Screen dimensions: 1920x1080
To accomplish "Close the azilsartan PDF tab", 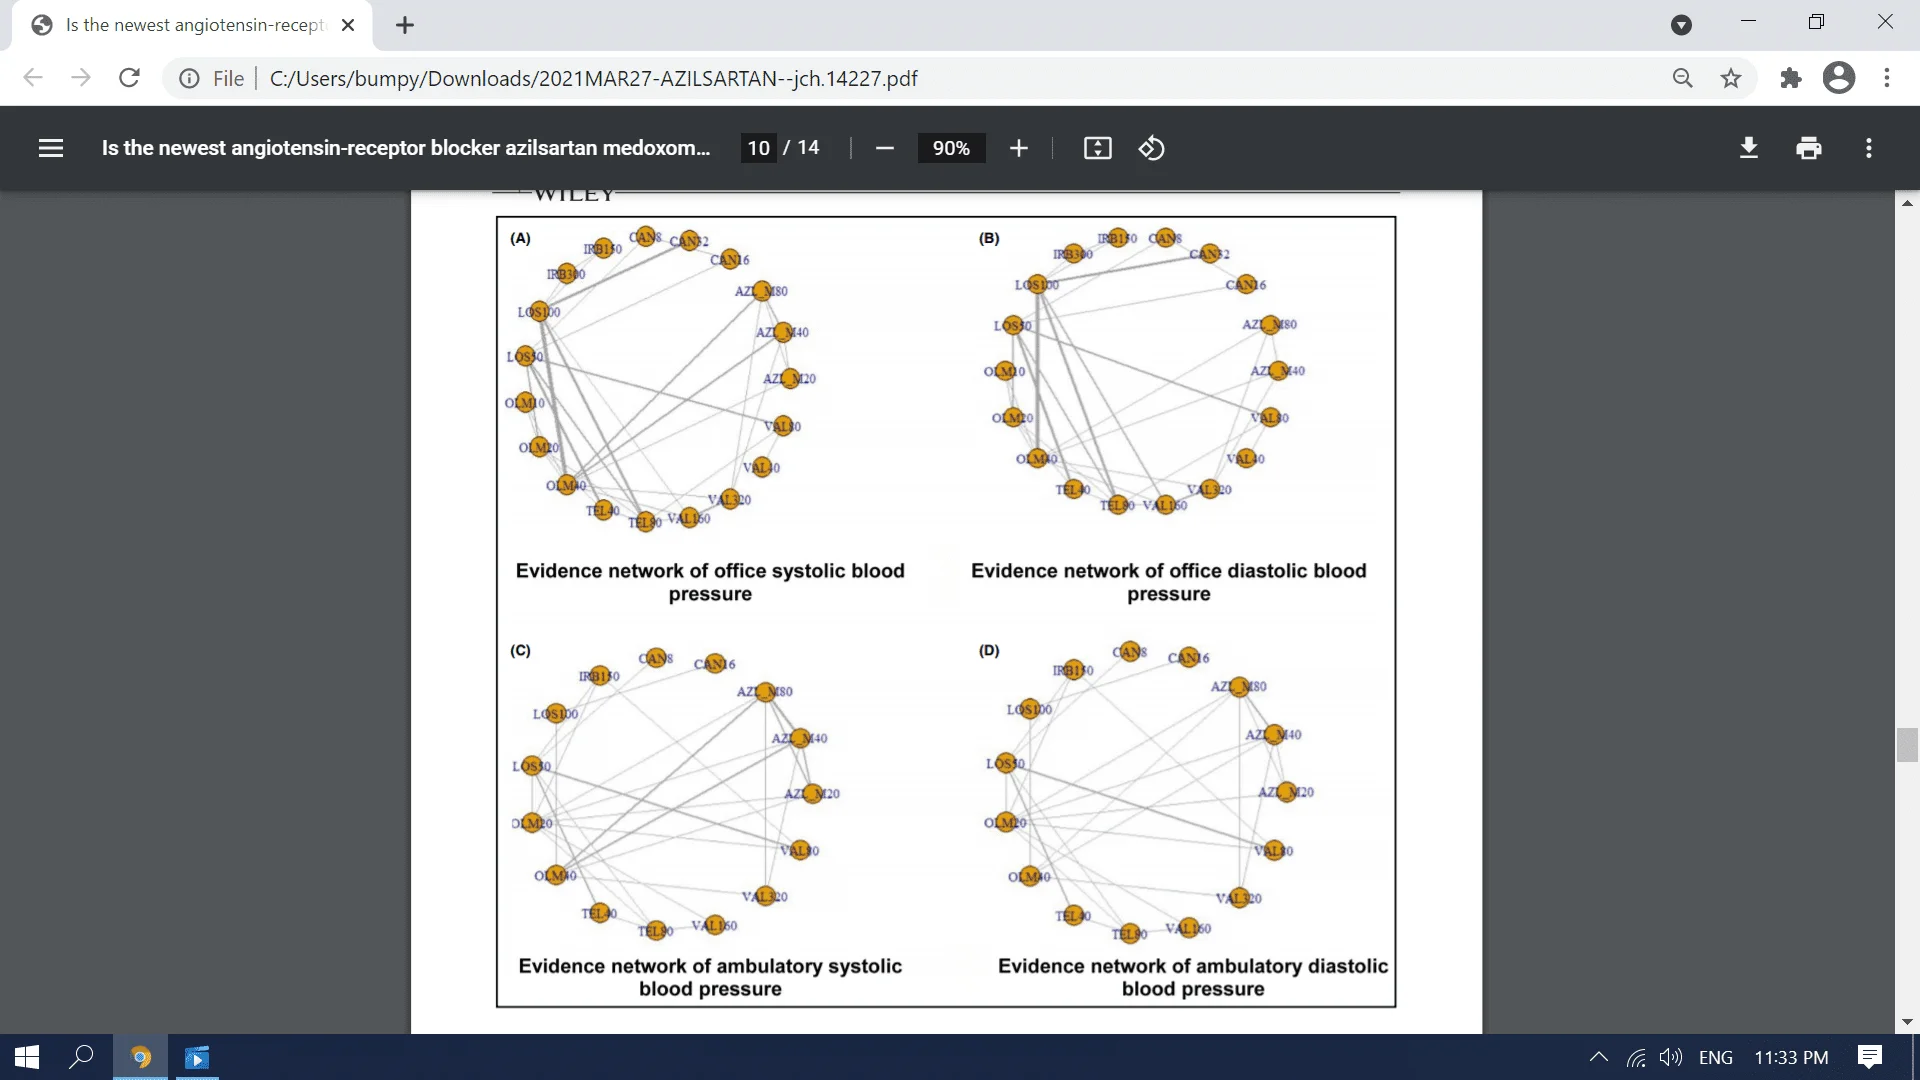I will [x=348, y=25].
